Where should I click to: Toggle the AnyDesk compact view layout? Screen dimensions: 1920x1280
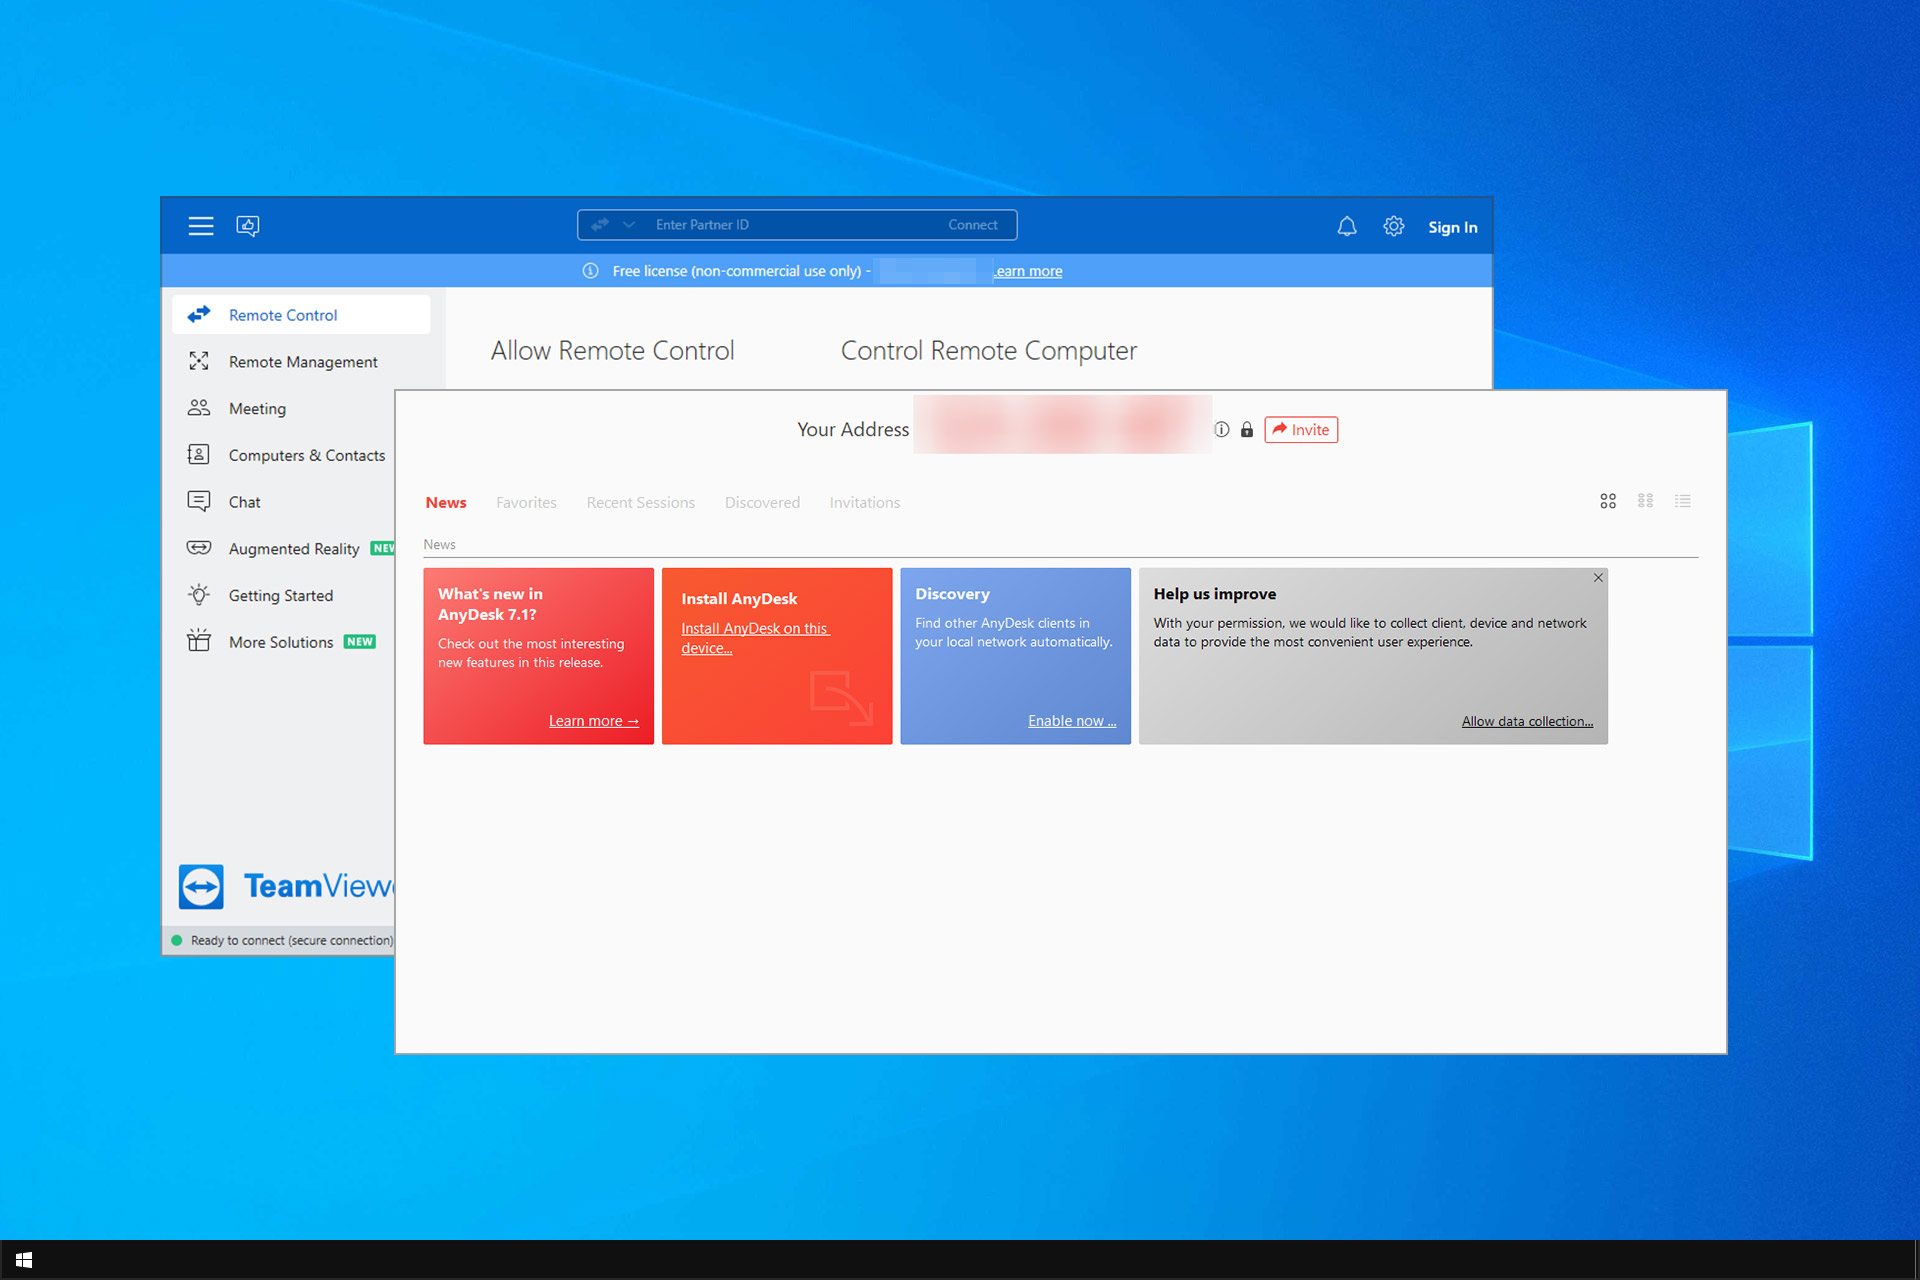(x=1646, y=501)
